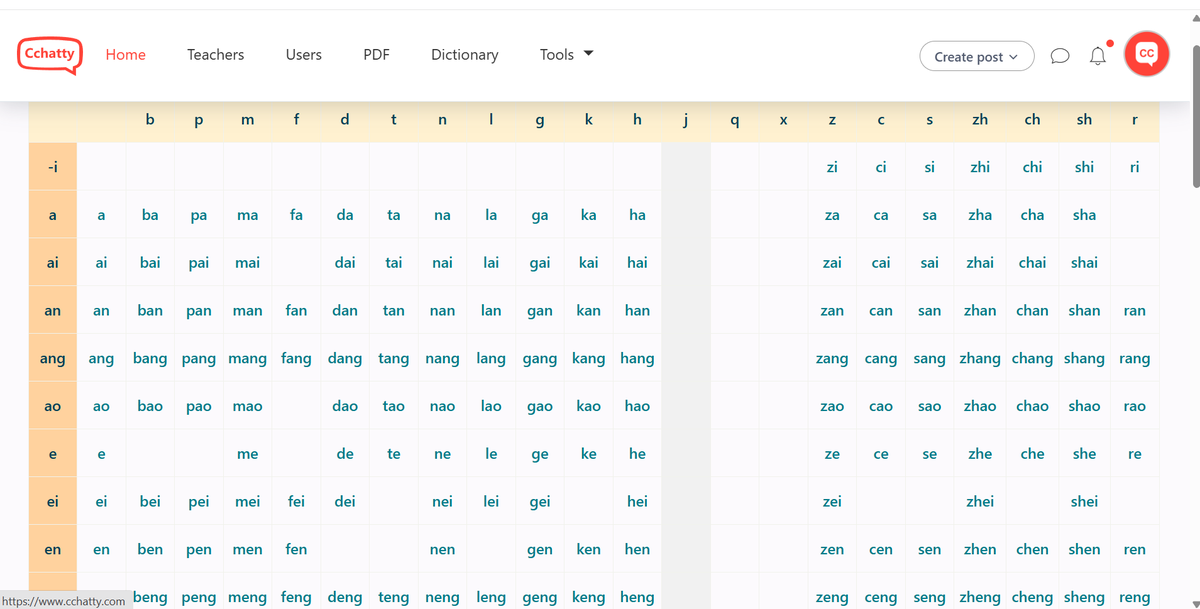
Task: Click the syllable 'hang'
Action: [x=637, y=358]
